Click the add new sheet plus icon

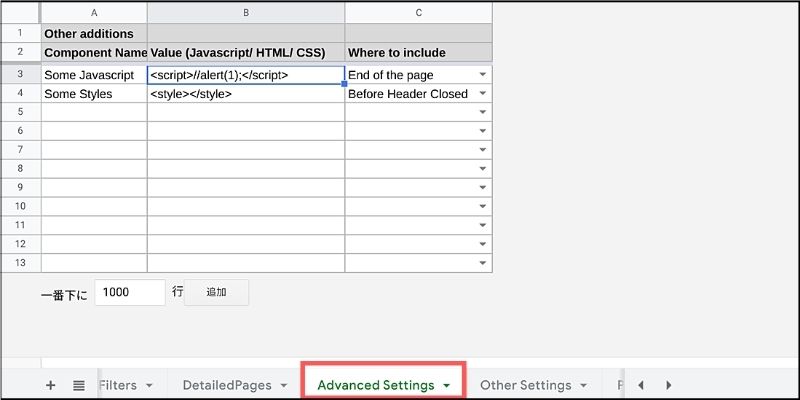pyautogui.click(x=51, y=385)
